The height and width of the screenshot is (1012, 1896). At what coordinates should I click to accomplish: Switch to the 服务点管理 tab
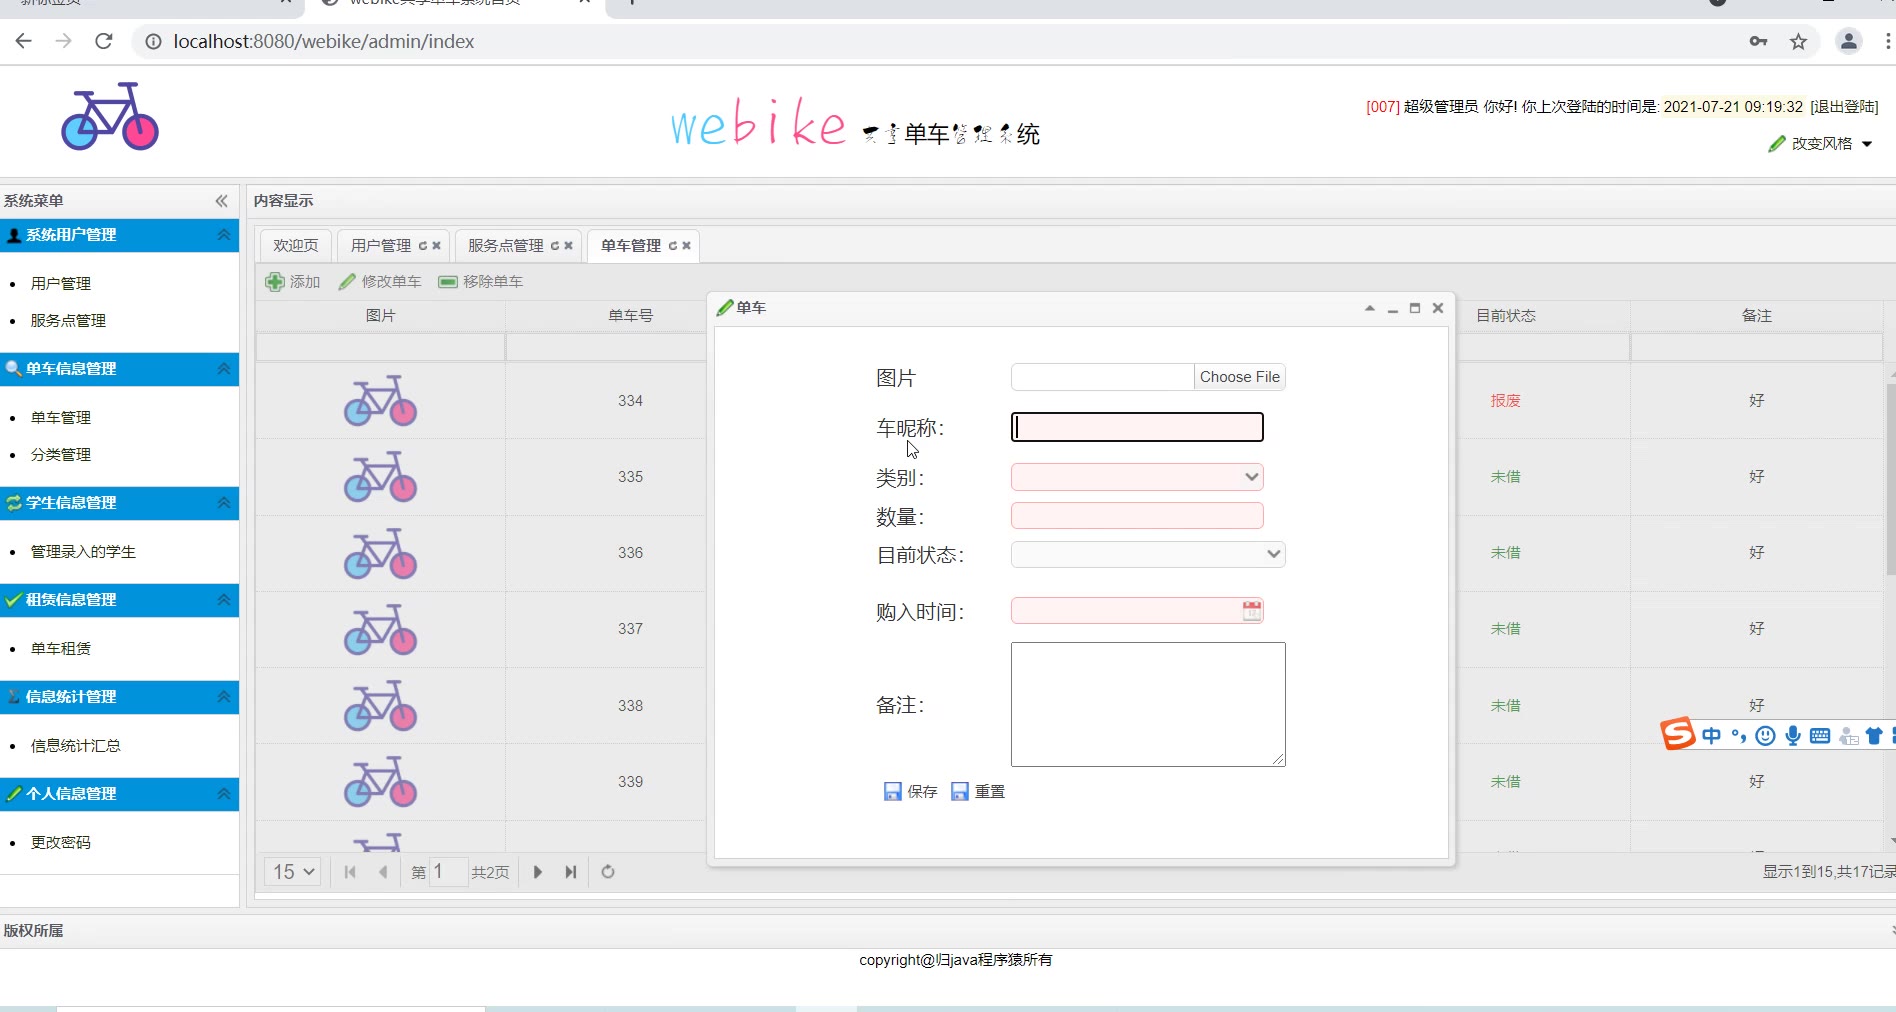click(506, 246)
